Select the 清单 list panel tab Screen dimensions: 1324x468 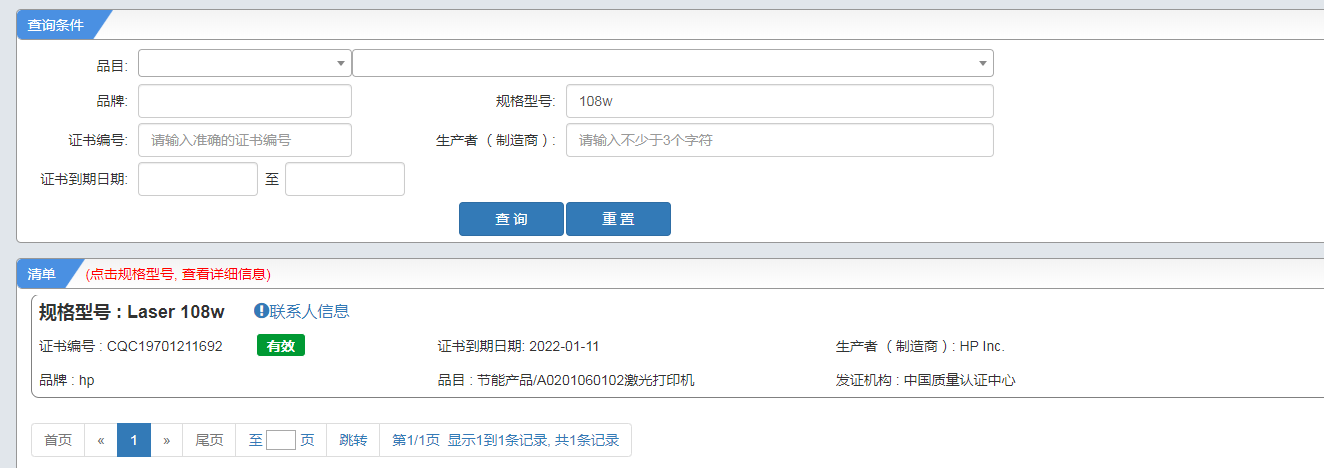pyautogui.click(x=42, y=274)
